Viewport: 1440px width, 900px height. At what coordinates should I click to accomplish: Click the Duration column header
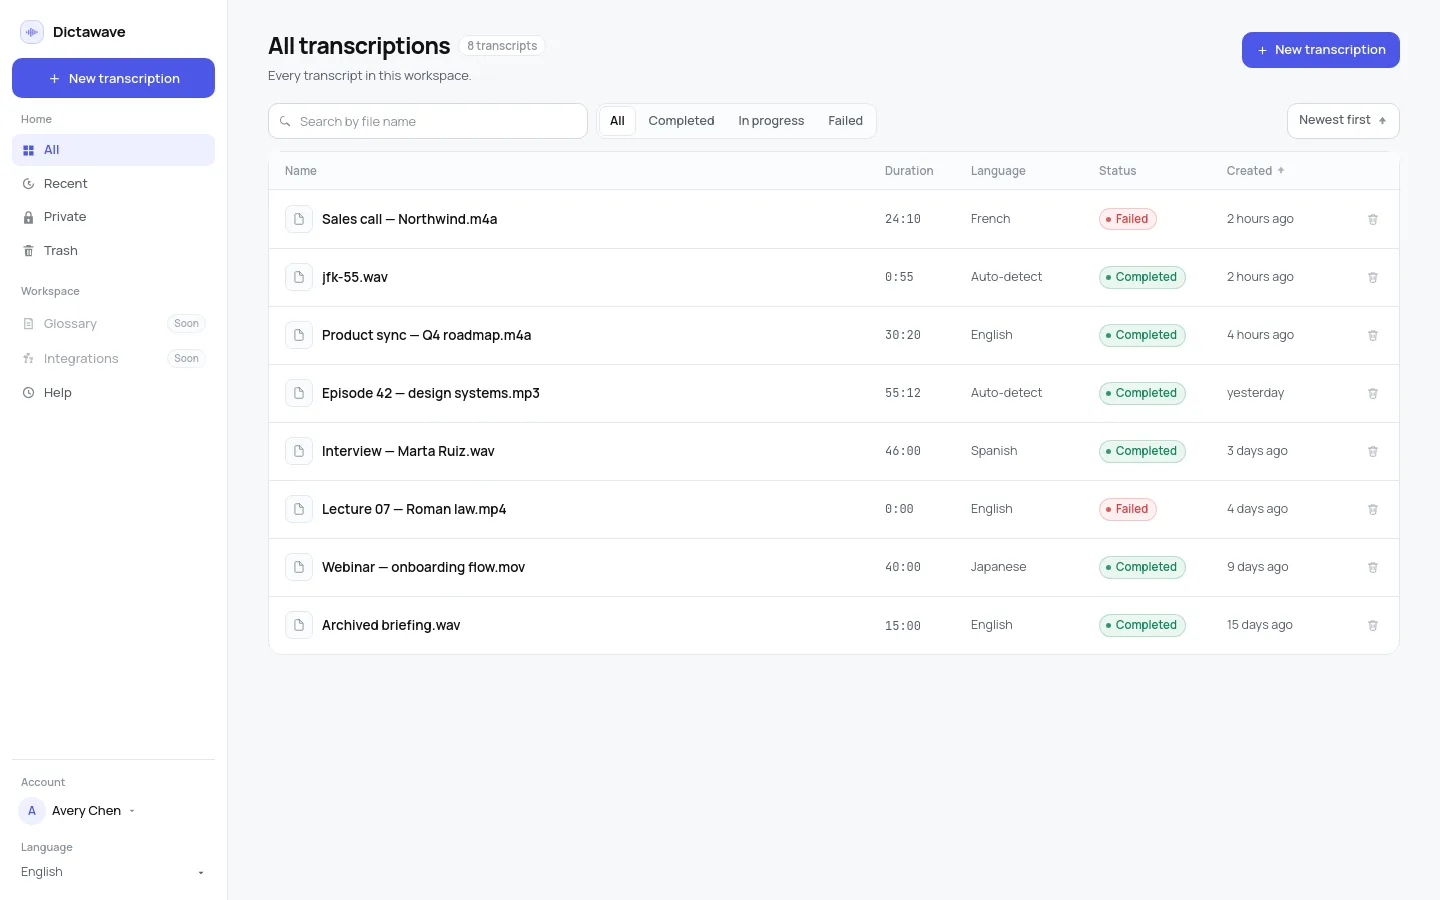pyautogui.click(x=909, y=171)
